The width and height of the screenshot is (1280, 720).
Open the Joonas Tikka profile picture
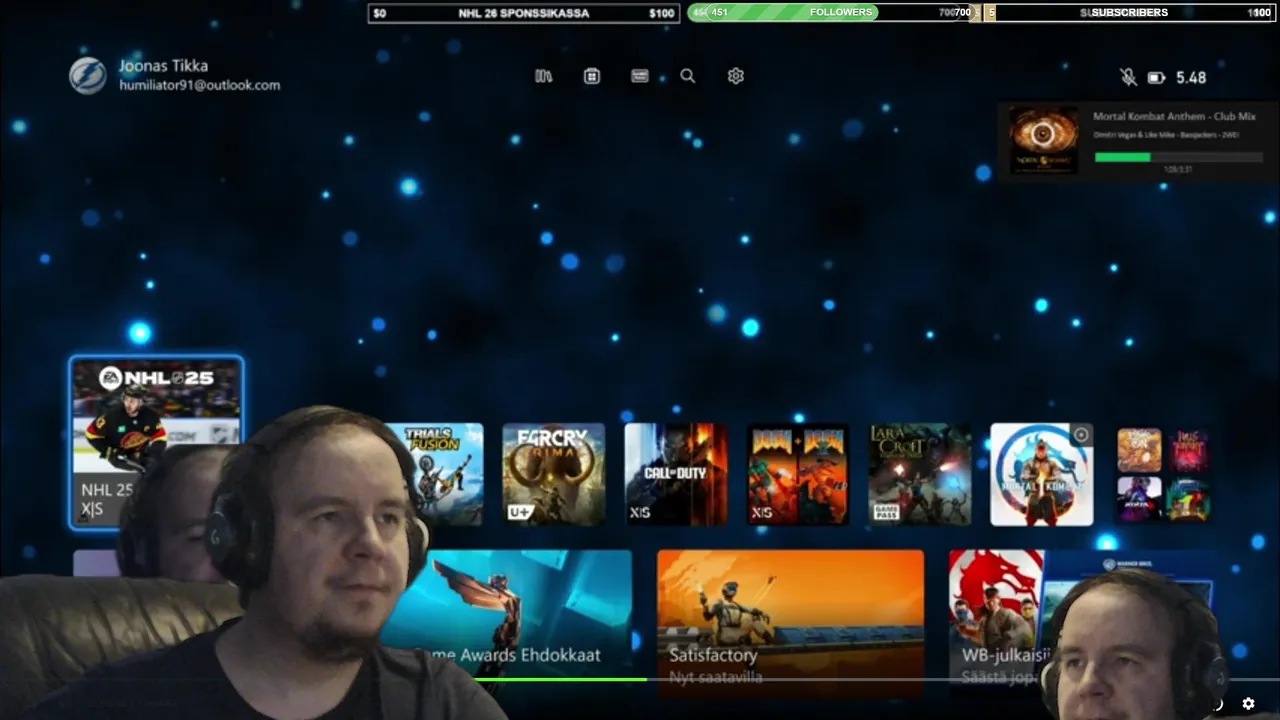pos(88,76)
